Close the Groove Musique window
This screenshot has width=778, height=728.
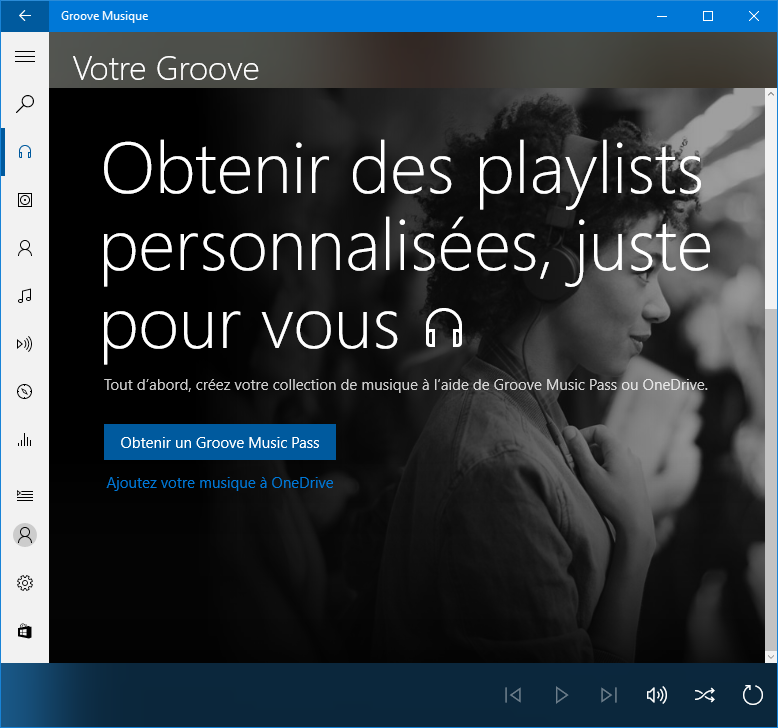(x=754, y=16)
